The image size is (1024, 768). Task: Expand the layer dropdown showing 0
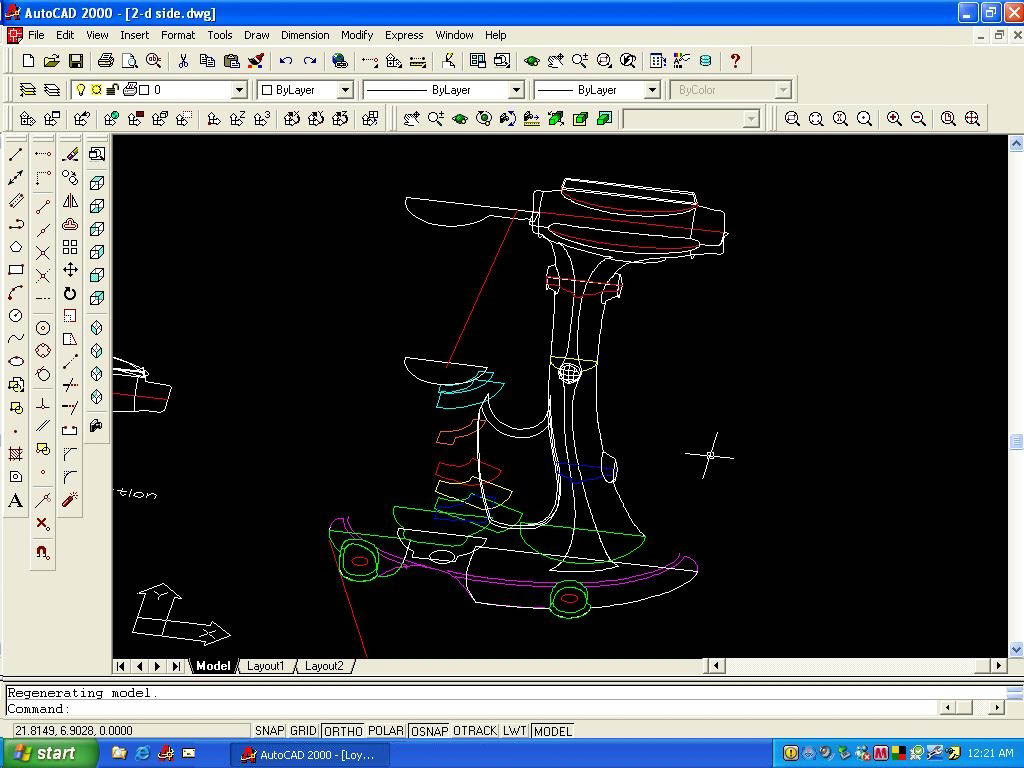(x=239, y=90)
